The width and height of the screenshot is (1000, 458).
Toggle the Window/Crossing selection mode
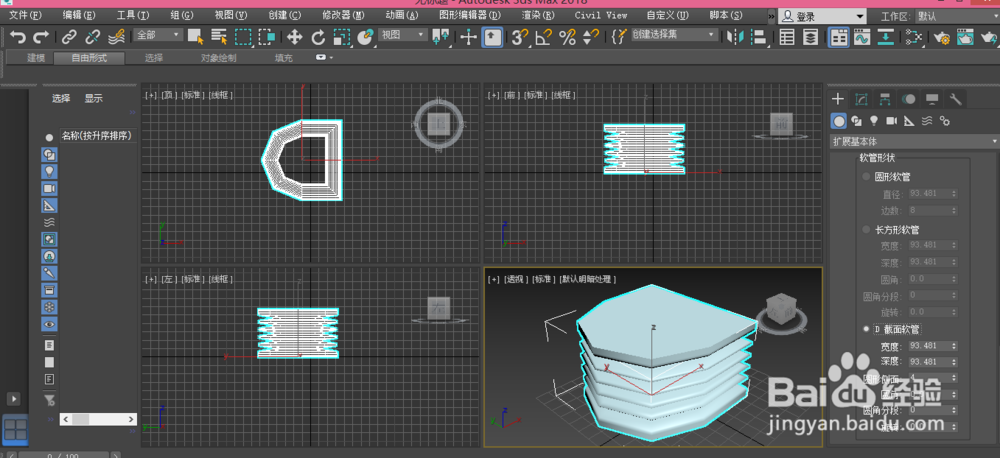pos(267,37)
